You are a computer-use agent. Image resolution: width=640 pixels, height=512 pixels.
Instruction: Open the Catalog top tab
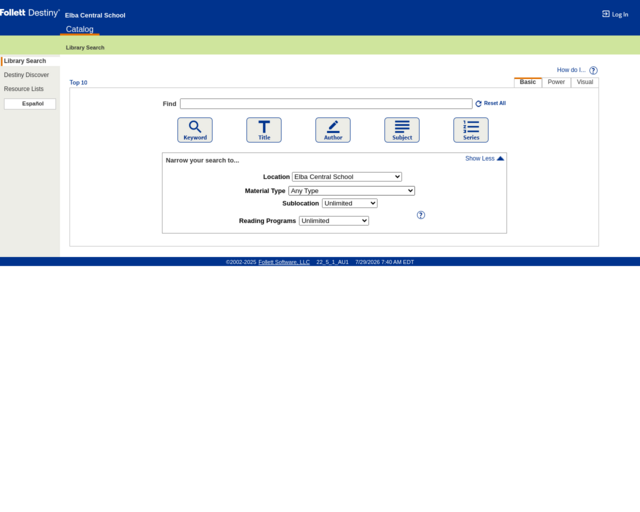pyautogui.click(x=80, y=29)
